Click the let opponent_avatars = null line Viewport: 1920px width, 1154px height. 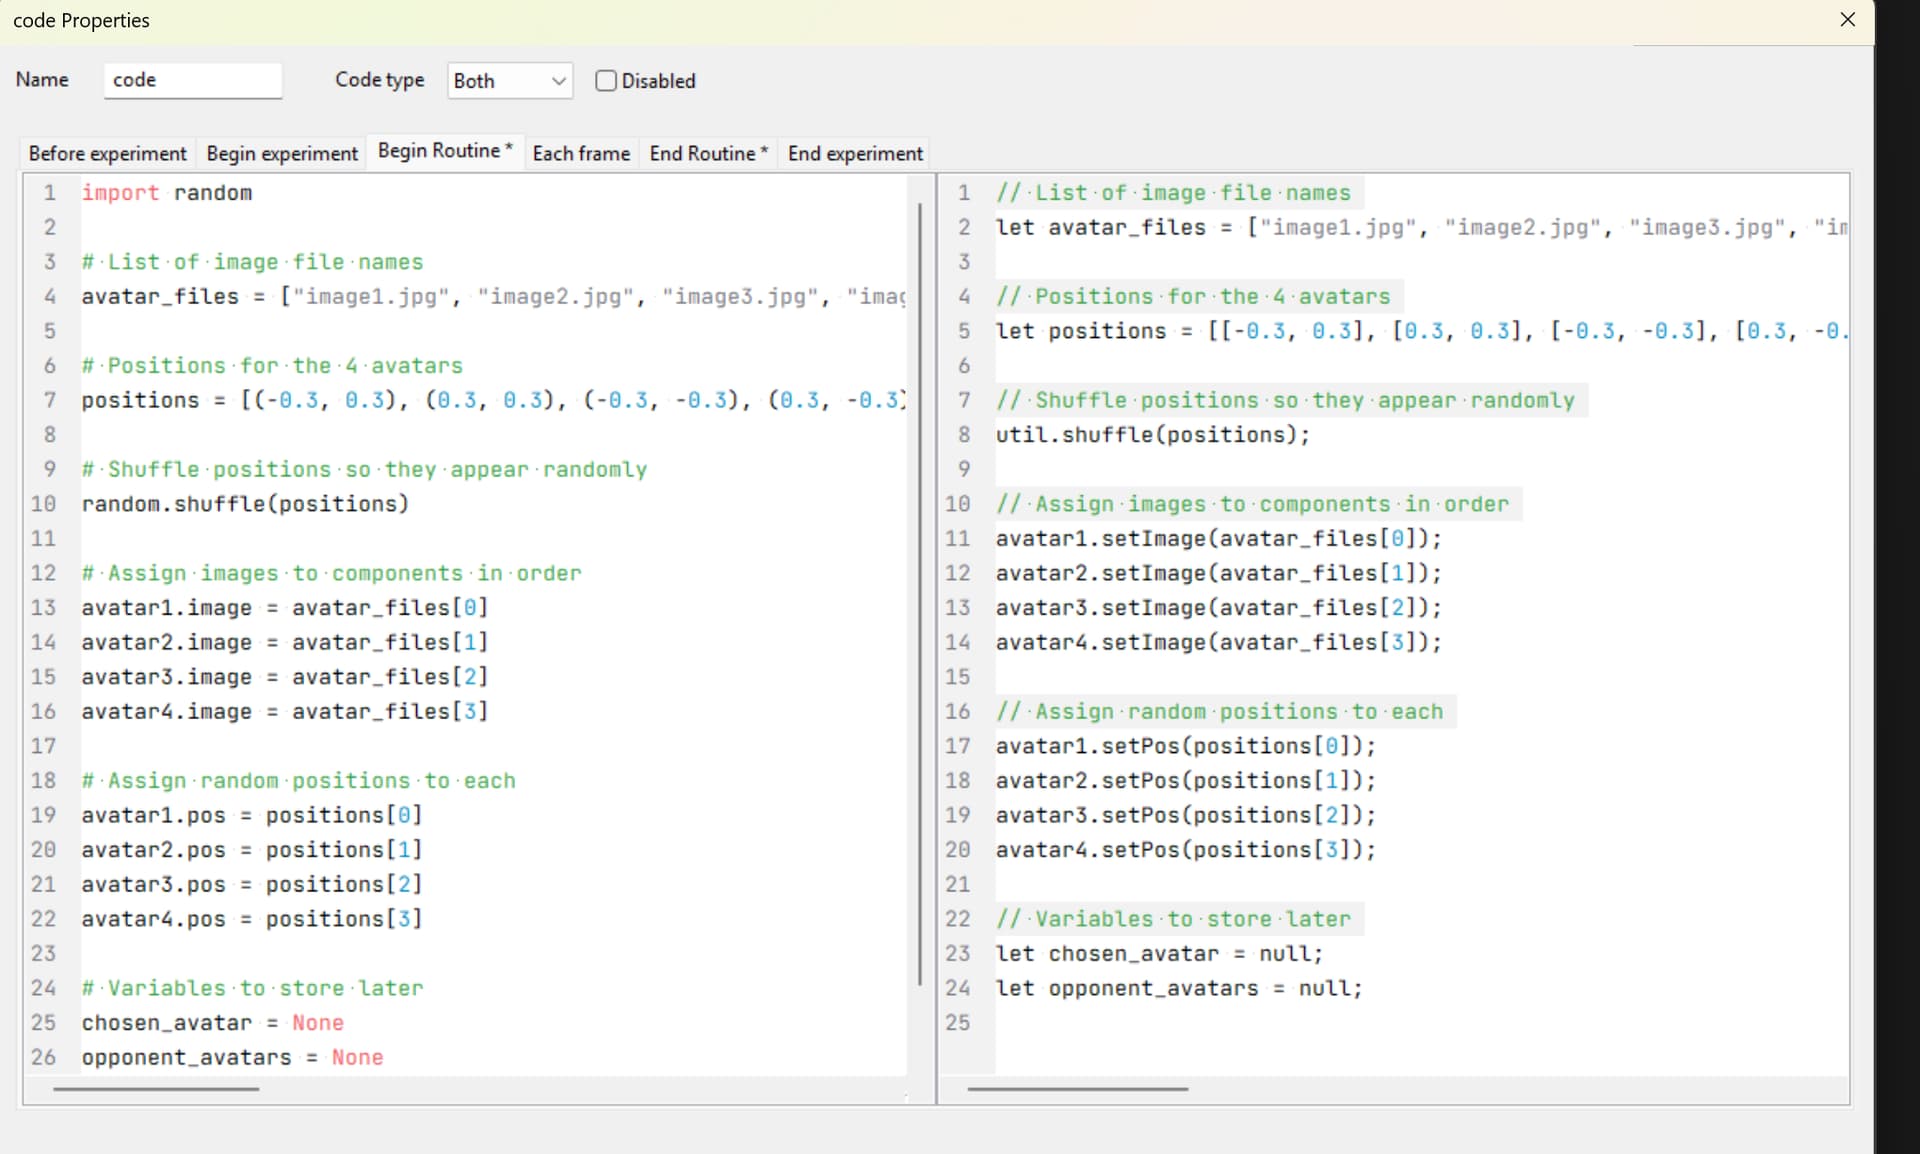pyautogui.click(x=1177, y=988)
